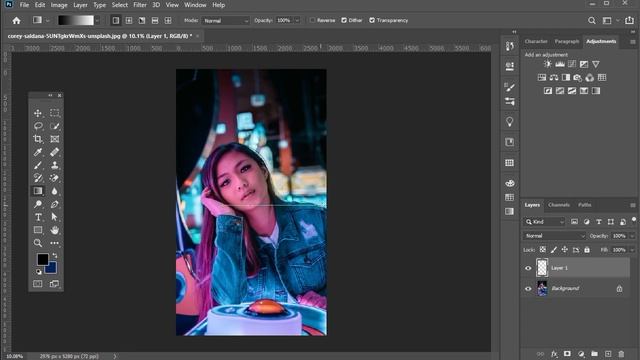Screen dimensions: 640x360
Task: Change the screen mode icon
Action: click(x=54, y=284)
